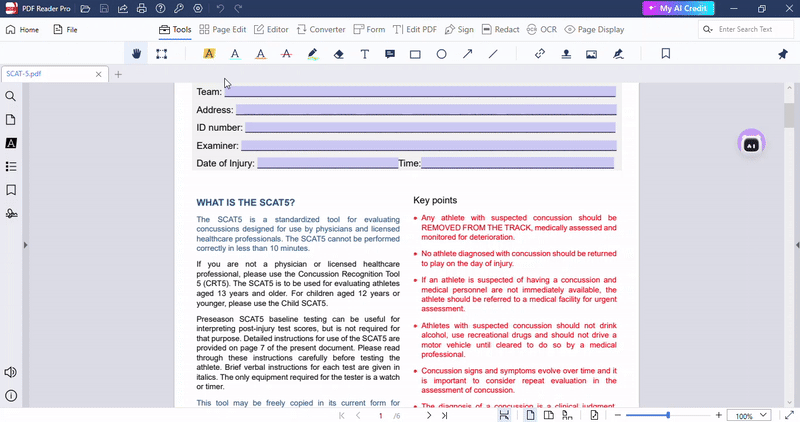The height and width of the screenshot is (422, 800).
Task: Go to the next page
Action: tap(429, 415)
